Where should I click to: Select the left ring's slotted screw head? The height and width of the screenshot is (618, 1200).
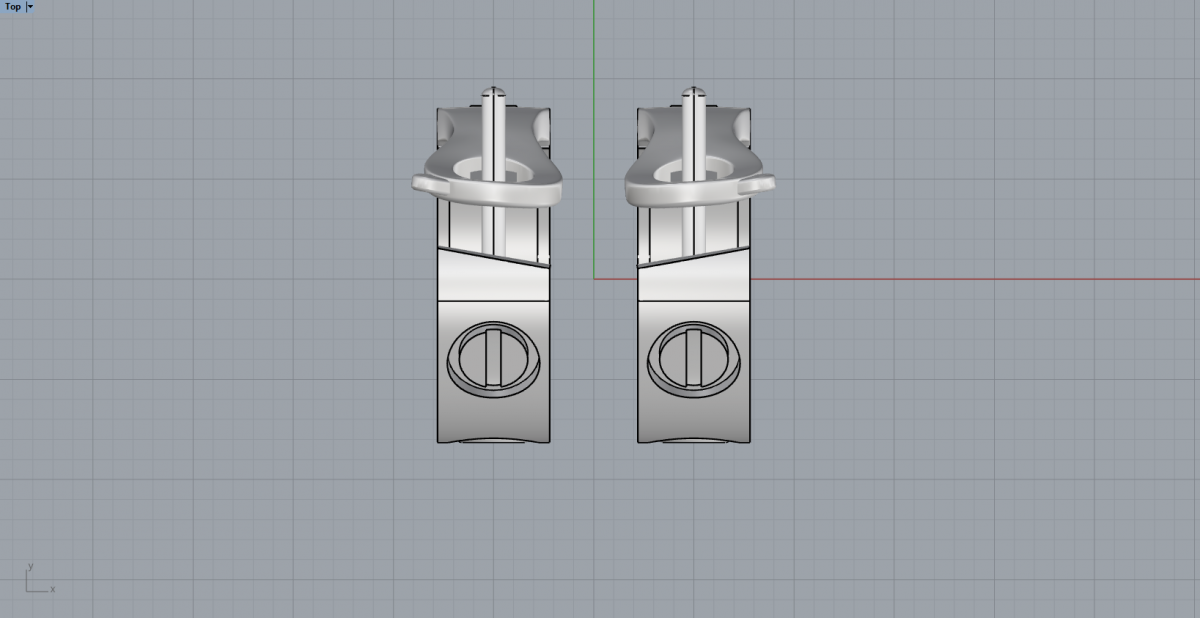[x=493, y=359]
